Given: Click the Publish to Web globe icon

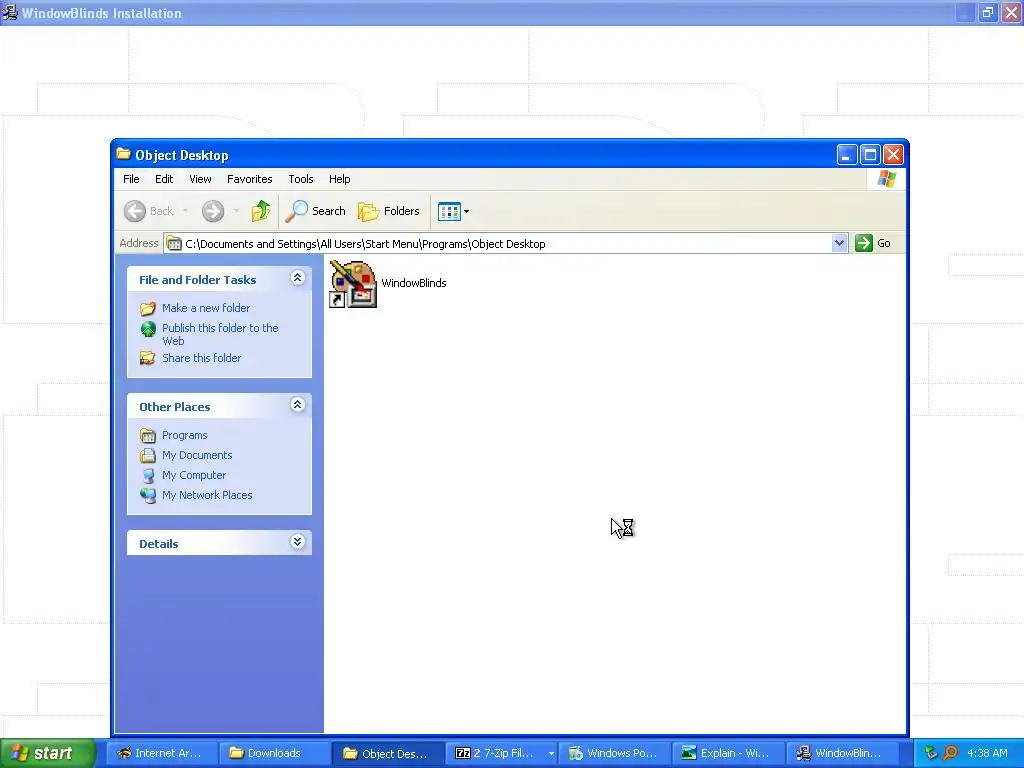Looking at the screenshot, I should [x=148, y=328].
